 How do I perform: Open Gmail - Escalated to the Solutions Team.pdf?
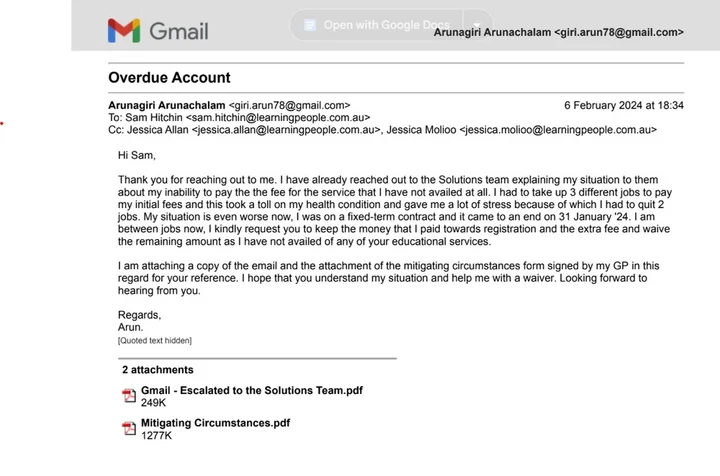pos(251,390)
